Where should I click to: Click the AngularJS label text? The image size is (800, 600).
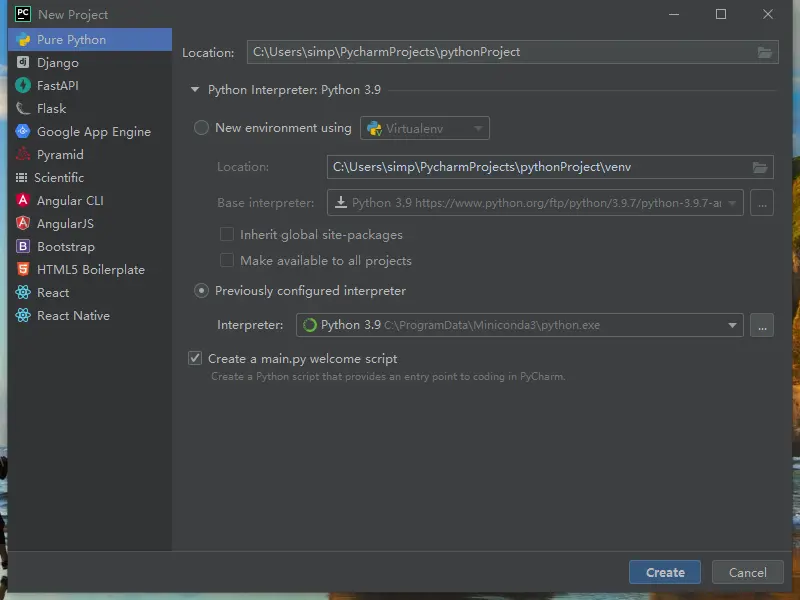click(x=65, y=223)
